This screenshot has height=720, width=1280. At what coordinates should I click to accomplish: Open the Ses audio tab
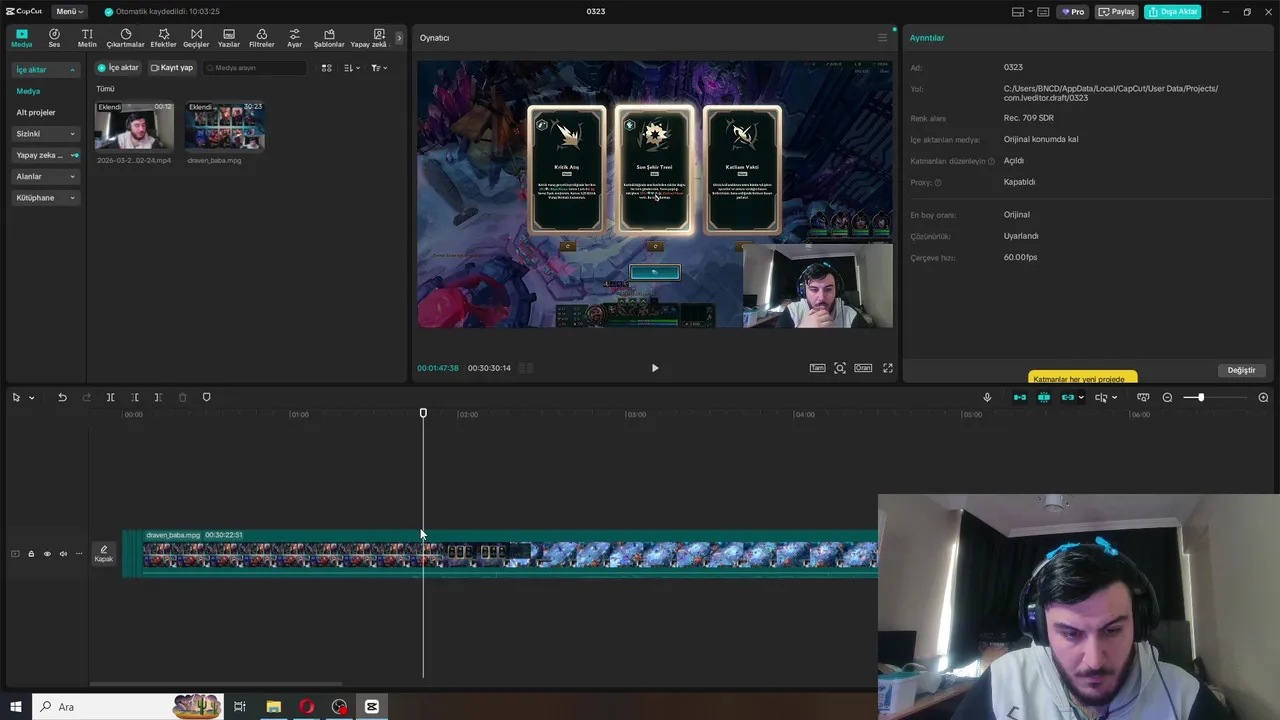(54, 38)
